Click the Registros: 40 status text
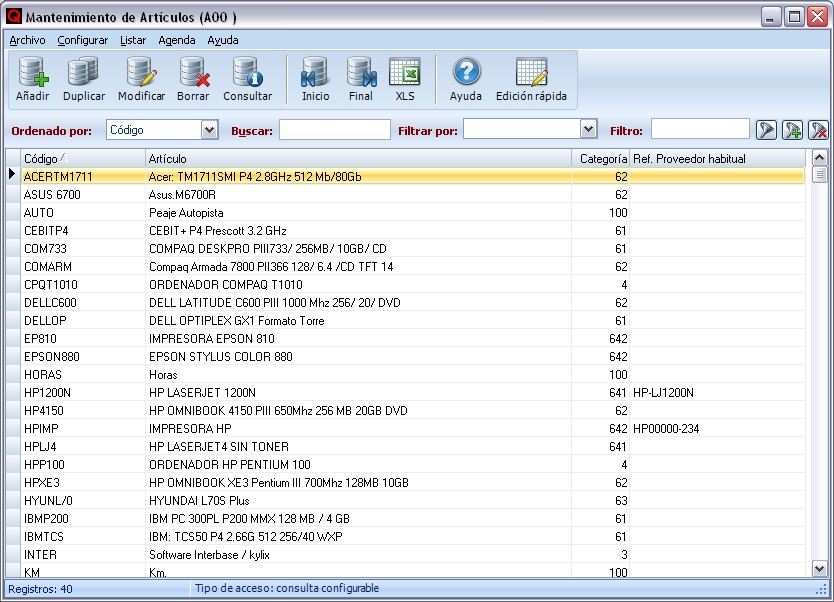This screenshot has width=834, height=602. (x=40, y=589)
